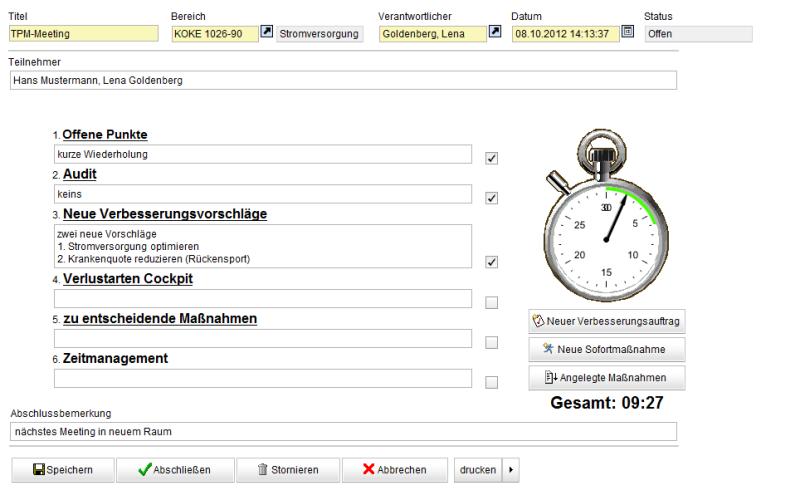Click the stopwatch graphic
800x500 pixels.
pyautogui.click(x=606, y=215)
